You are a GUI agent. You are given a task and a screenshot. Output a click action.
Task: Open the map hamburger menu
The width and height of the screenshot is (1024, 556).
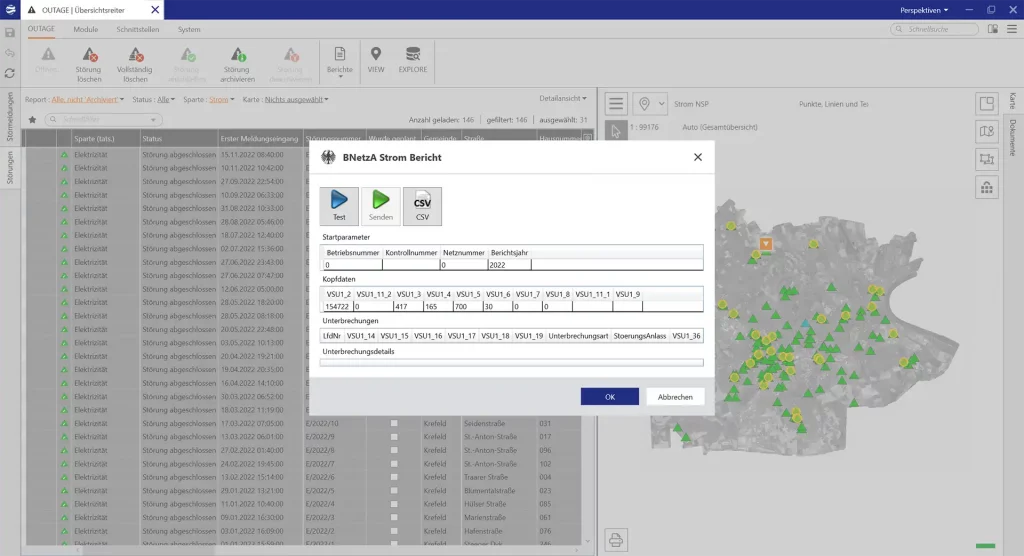click(x=615, y=104)
